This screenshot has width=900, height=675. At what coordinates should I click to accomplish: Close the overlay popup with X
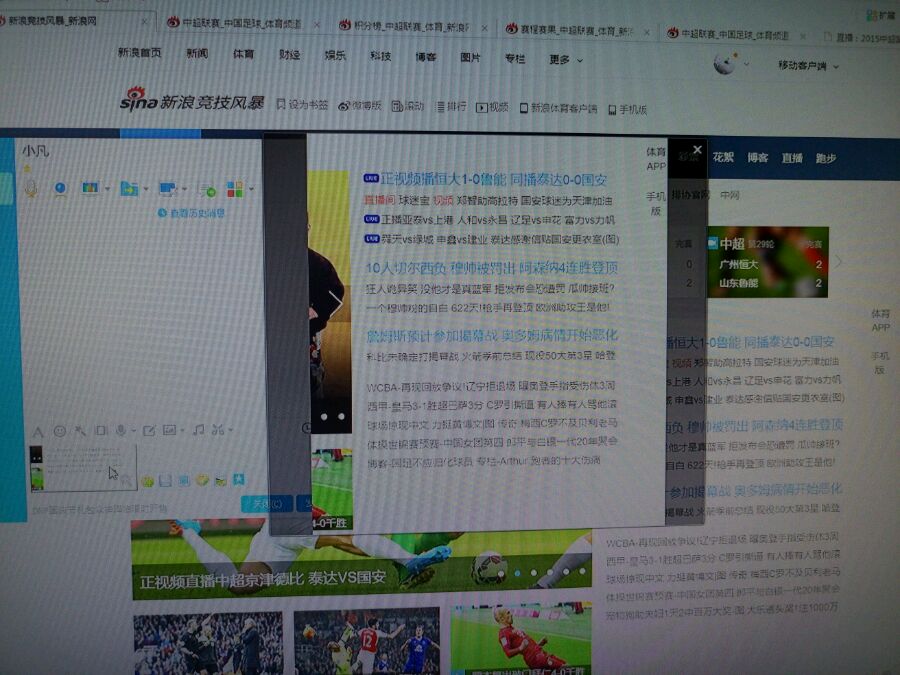[697, 150]
